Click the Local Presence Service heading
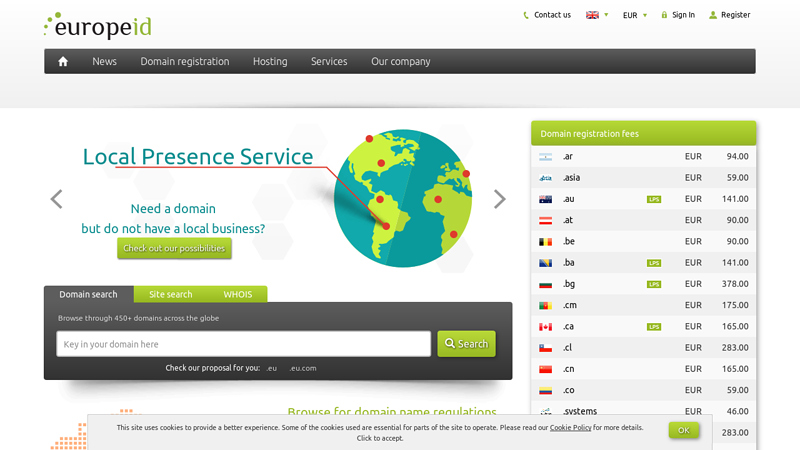The width and height of the screenshot is (800, 450). (198, 157)
